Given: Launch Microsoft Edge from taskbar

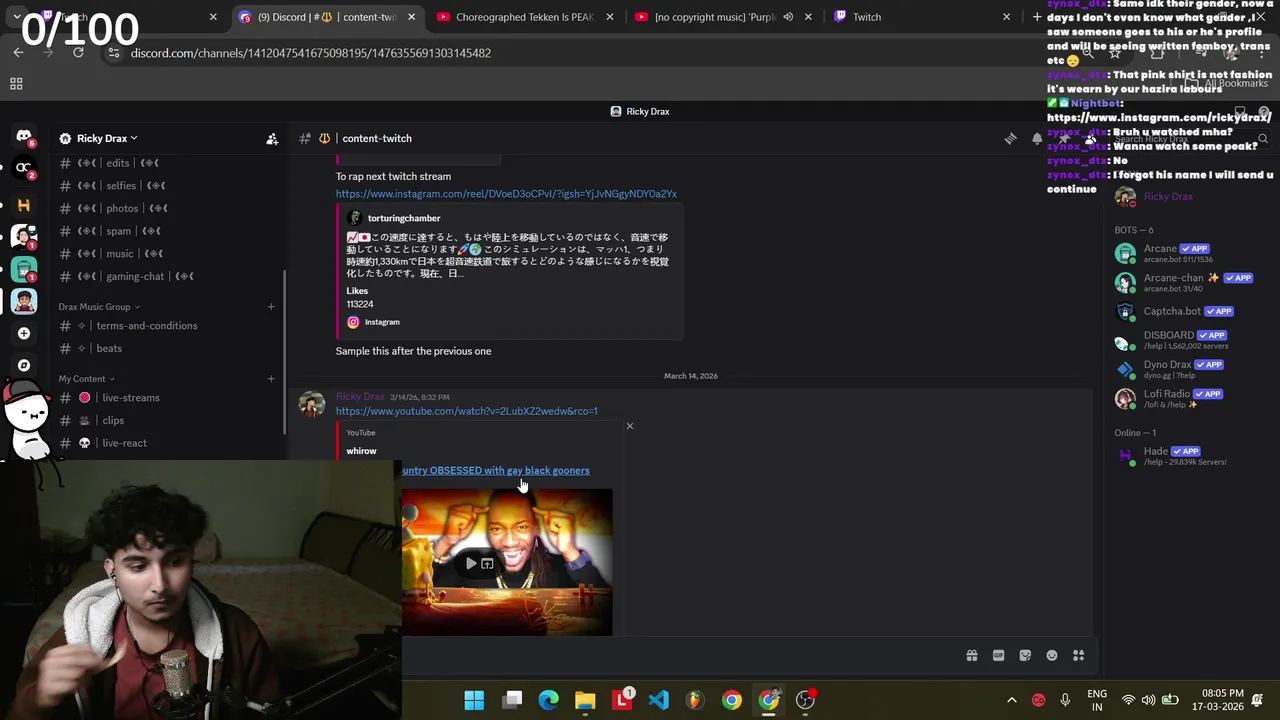Looking at the screenshot, I should point(548,700).
